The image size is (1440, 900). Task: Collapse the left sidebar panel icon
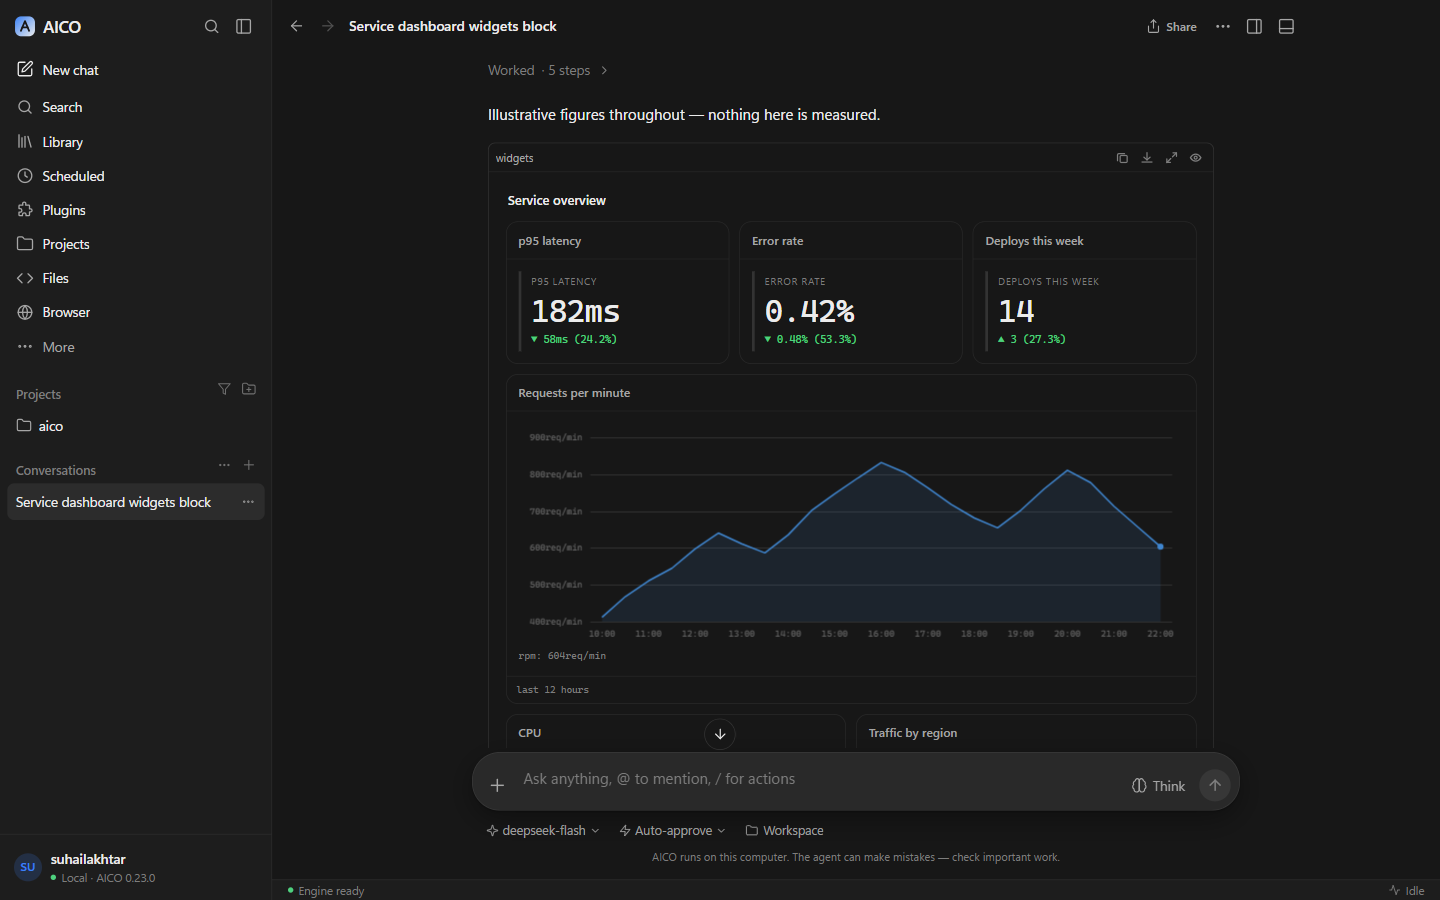[244, 27]
